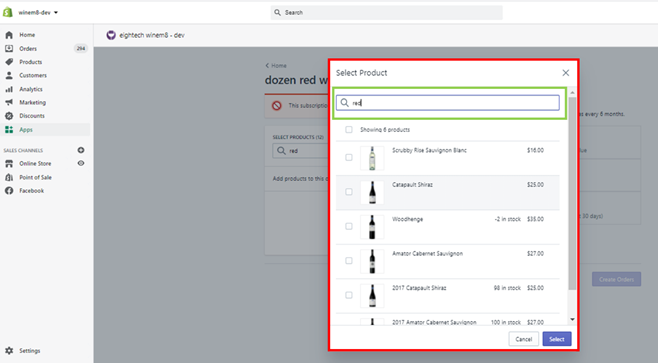Click the dialog search field containing red
The width and height of the screenshot is (658, 363).
coord(448,103)
